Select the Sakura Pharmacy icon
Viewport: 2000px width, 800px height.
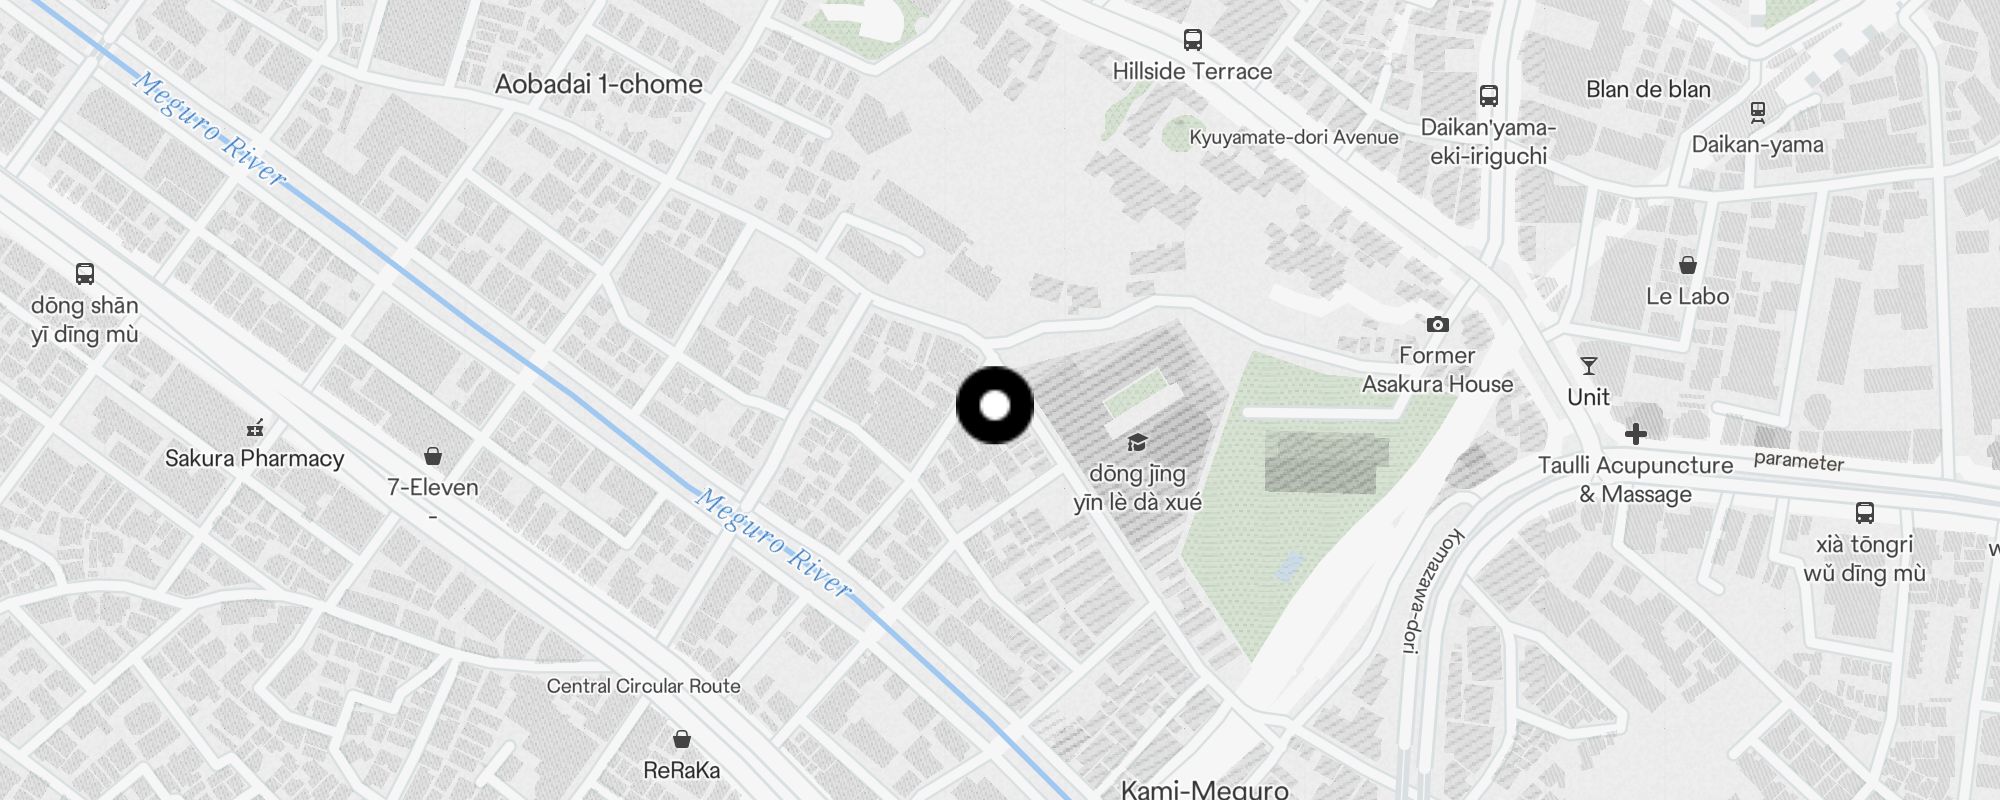click(255, 428)
